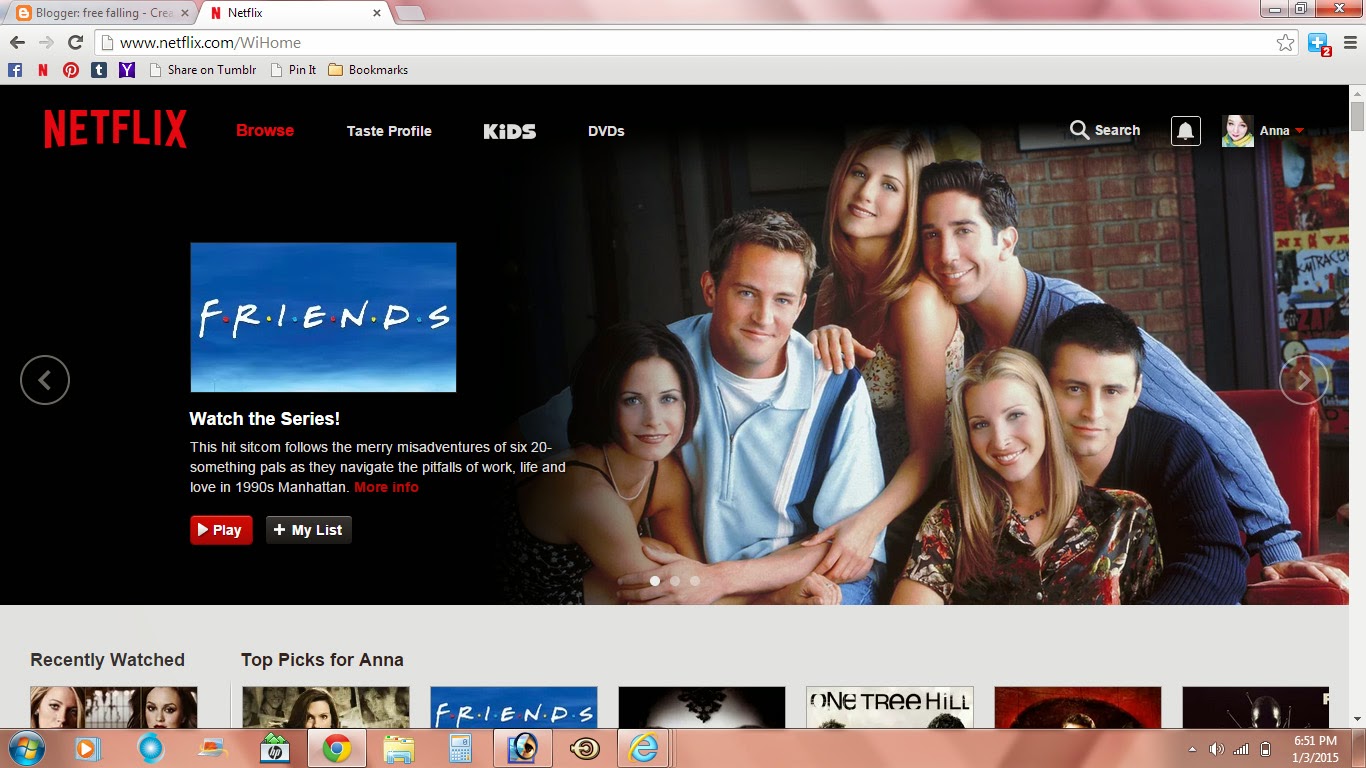This screenshot has height=768, width=1366.
Task: Open Friends thumbnail in Top Picks
Action: coord(514,707)
